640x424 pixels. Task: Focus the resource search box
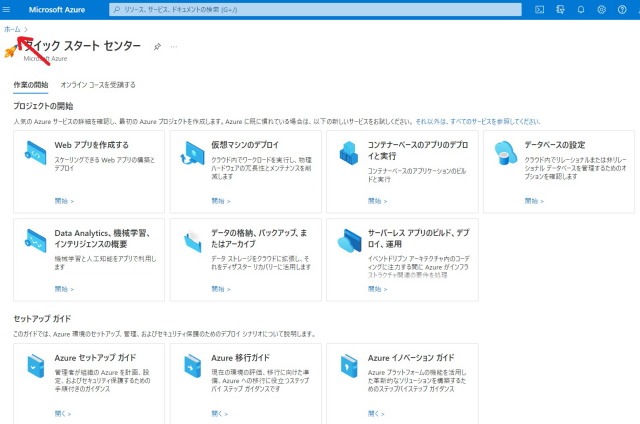(x=315, y=9)
